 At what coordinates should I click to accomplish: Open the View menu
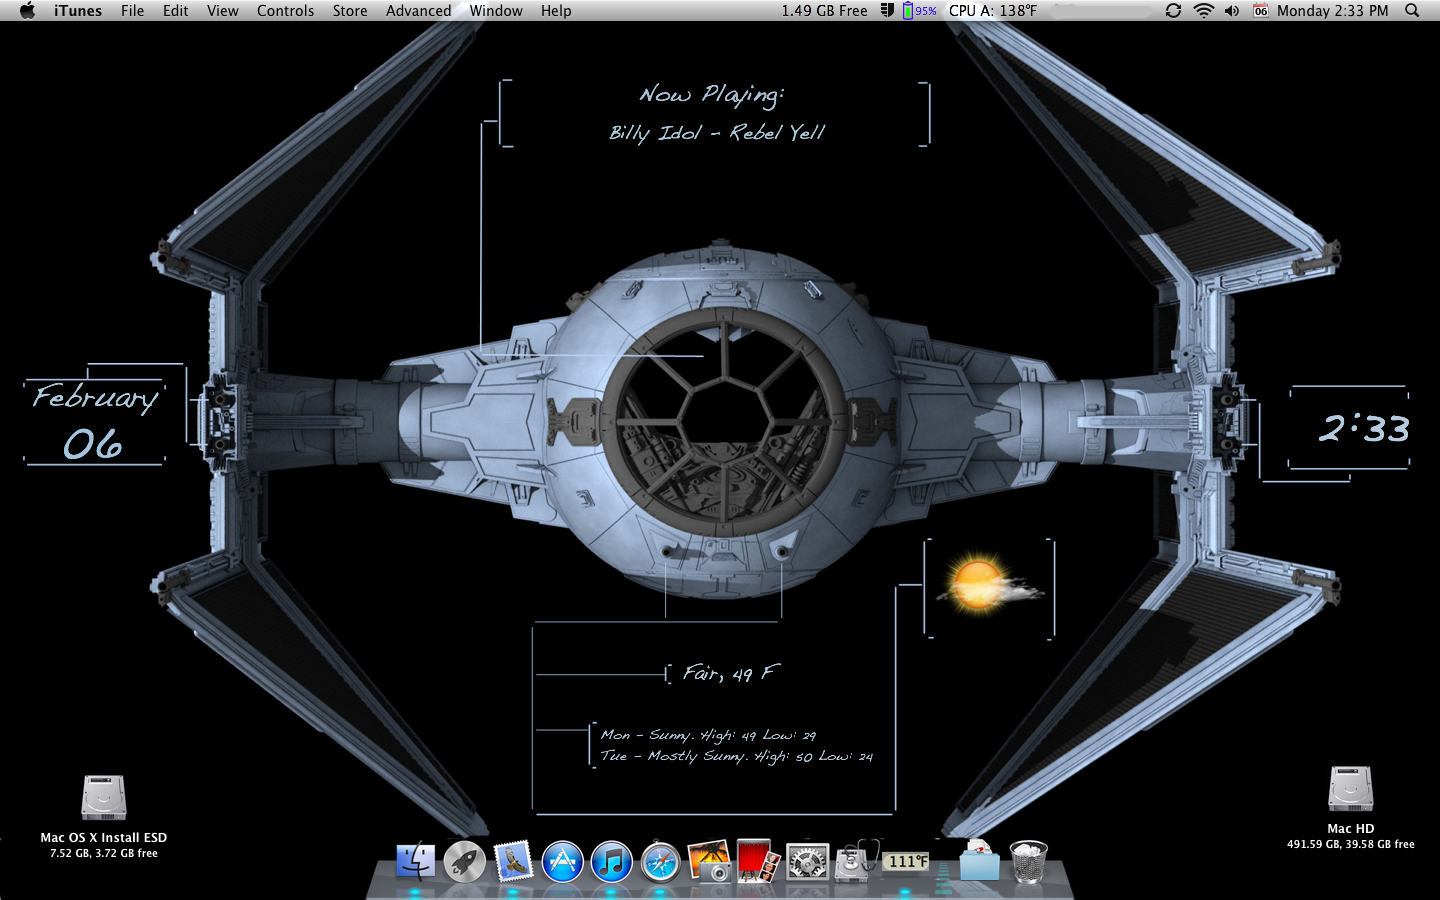[x=223, y=10]
